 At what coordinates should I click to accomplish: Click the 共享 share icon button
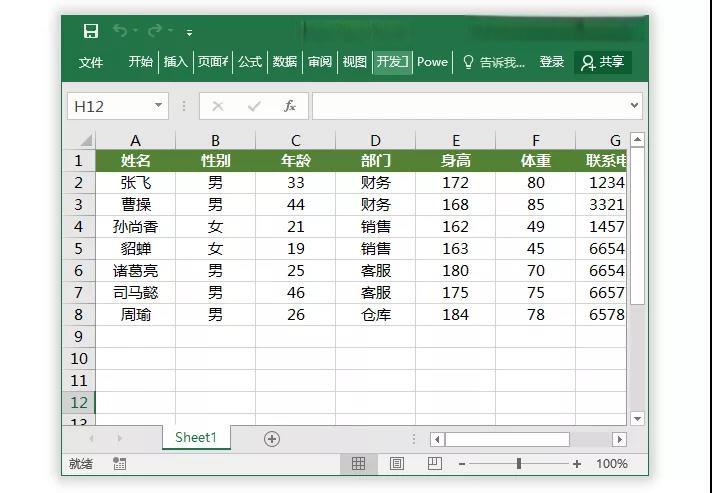[x=603, y=62]
